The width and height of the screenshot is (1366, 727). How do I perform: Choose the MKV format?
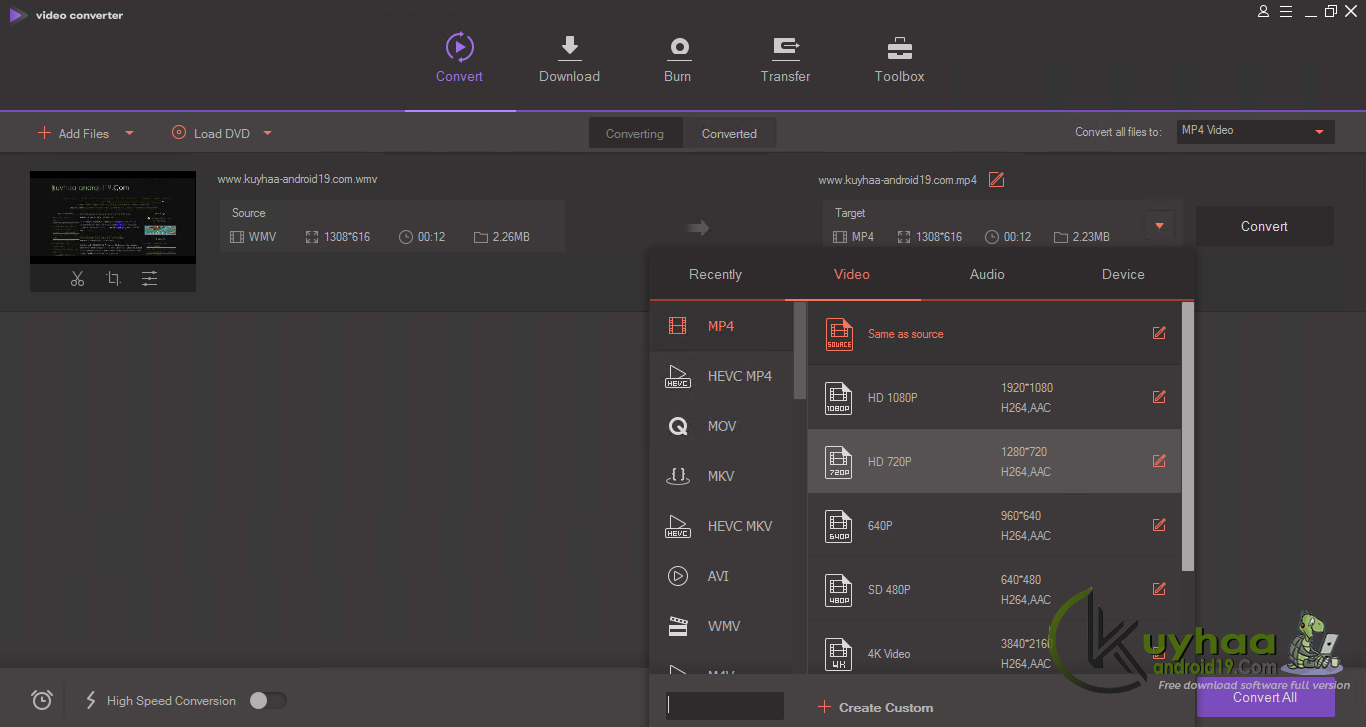(721, 476)
